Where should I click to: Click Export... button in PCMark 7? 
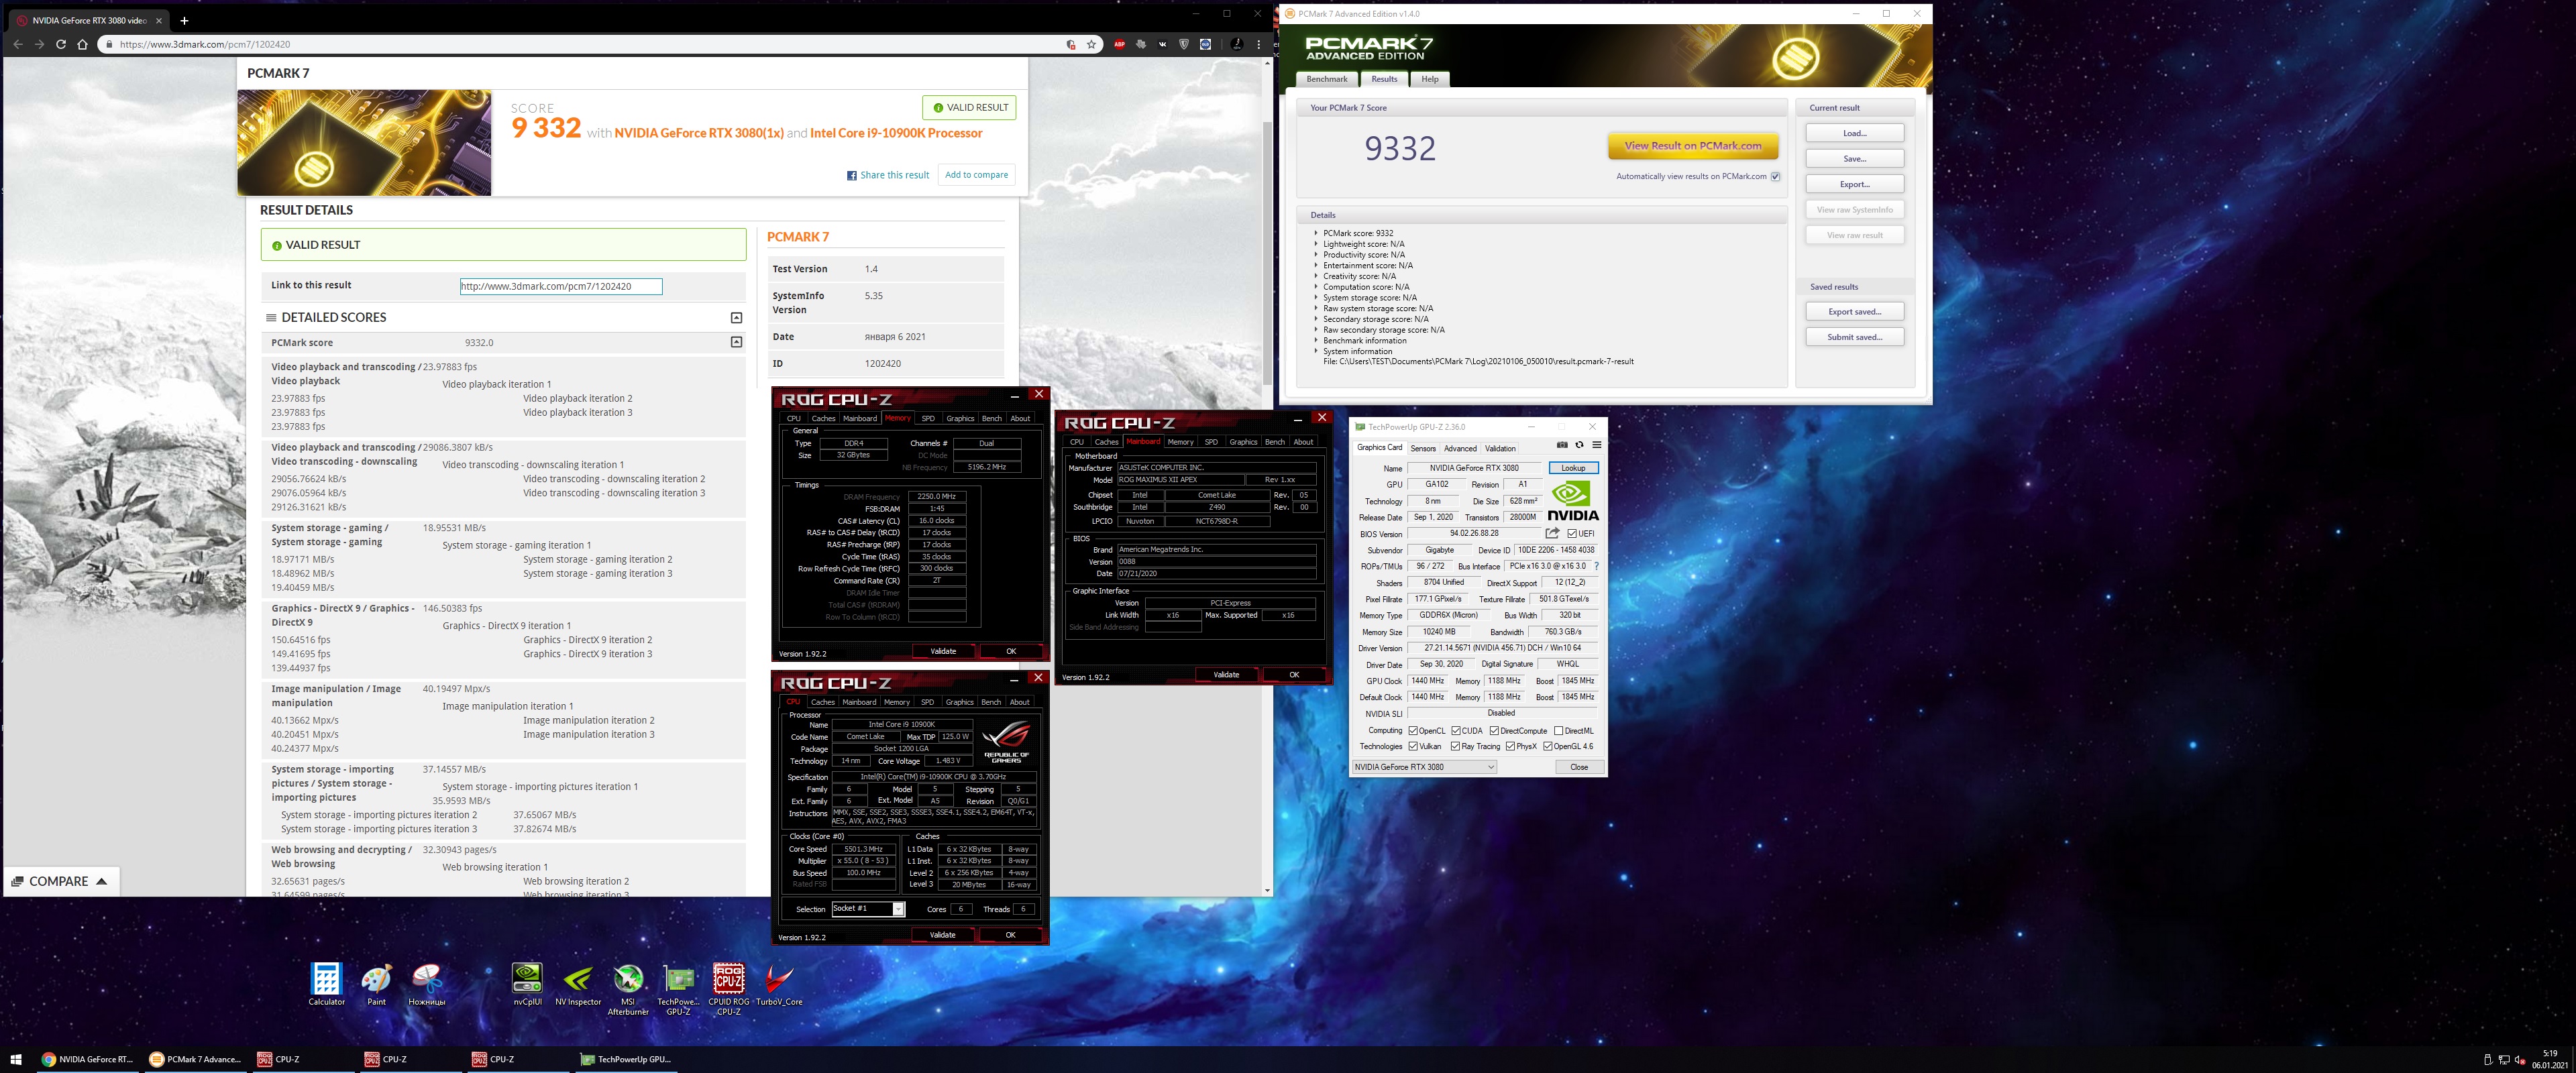click(1854, 184)
